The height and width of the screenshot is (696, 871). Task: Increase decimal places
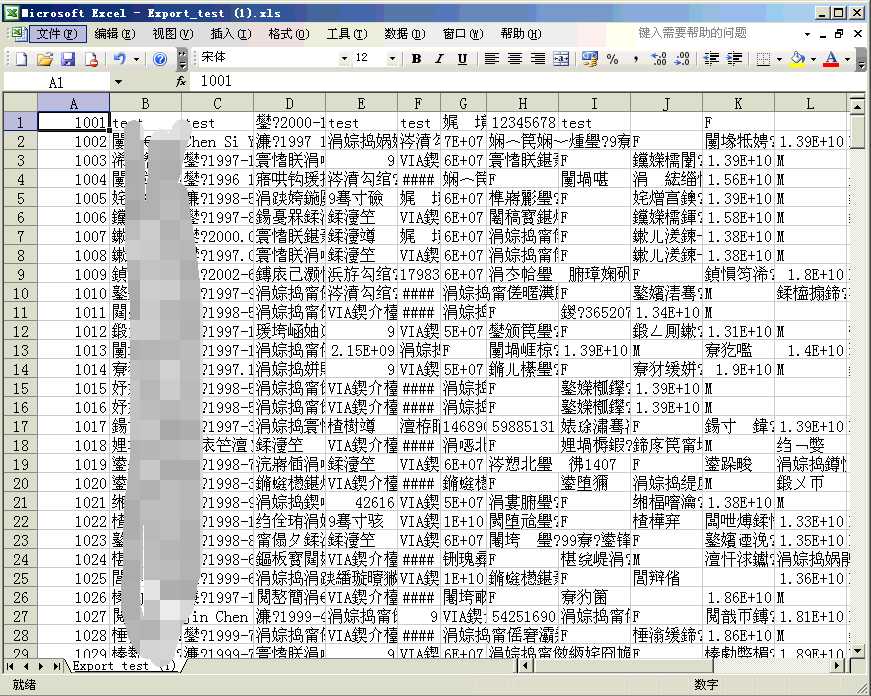click(659, 58)
